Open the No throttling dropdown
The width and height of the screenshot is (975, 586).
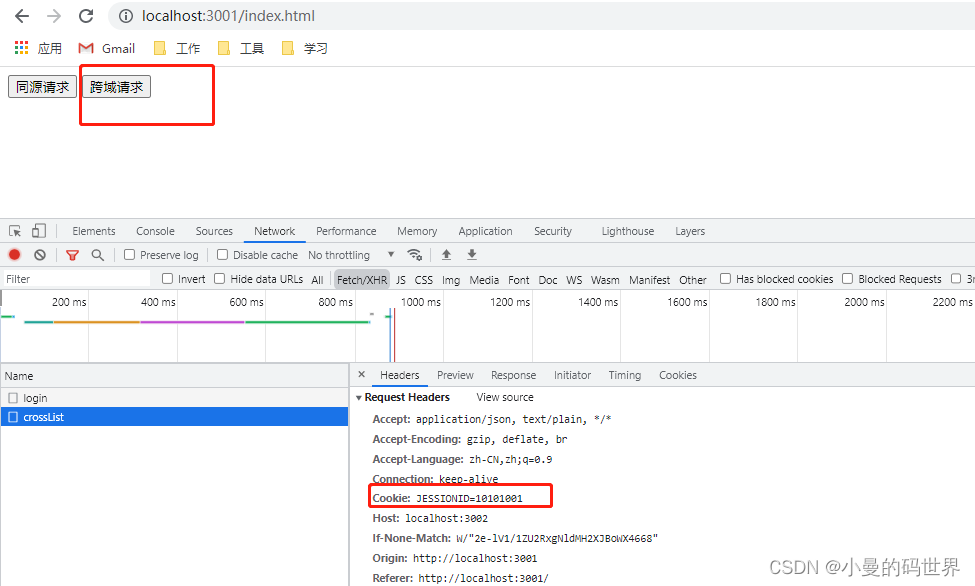tap(350, 255)
